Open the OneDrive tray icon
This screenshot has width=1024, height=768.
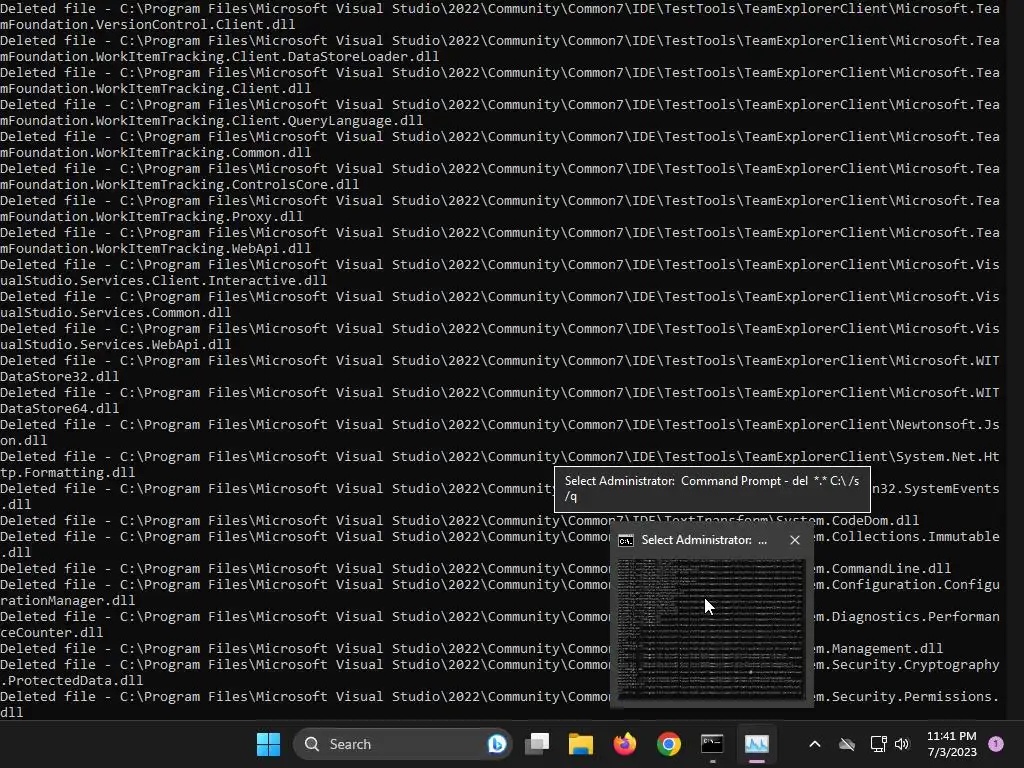point(847,744)
